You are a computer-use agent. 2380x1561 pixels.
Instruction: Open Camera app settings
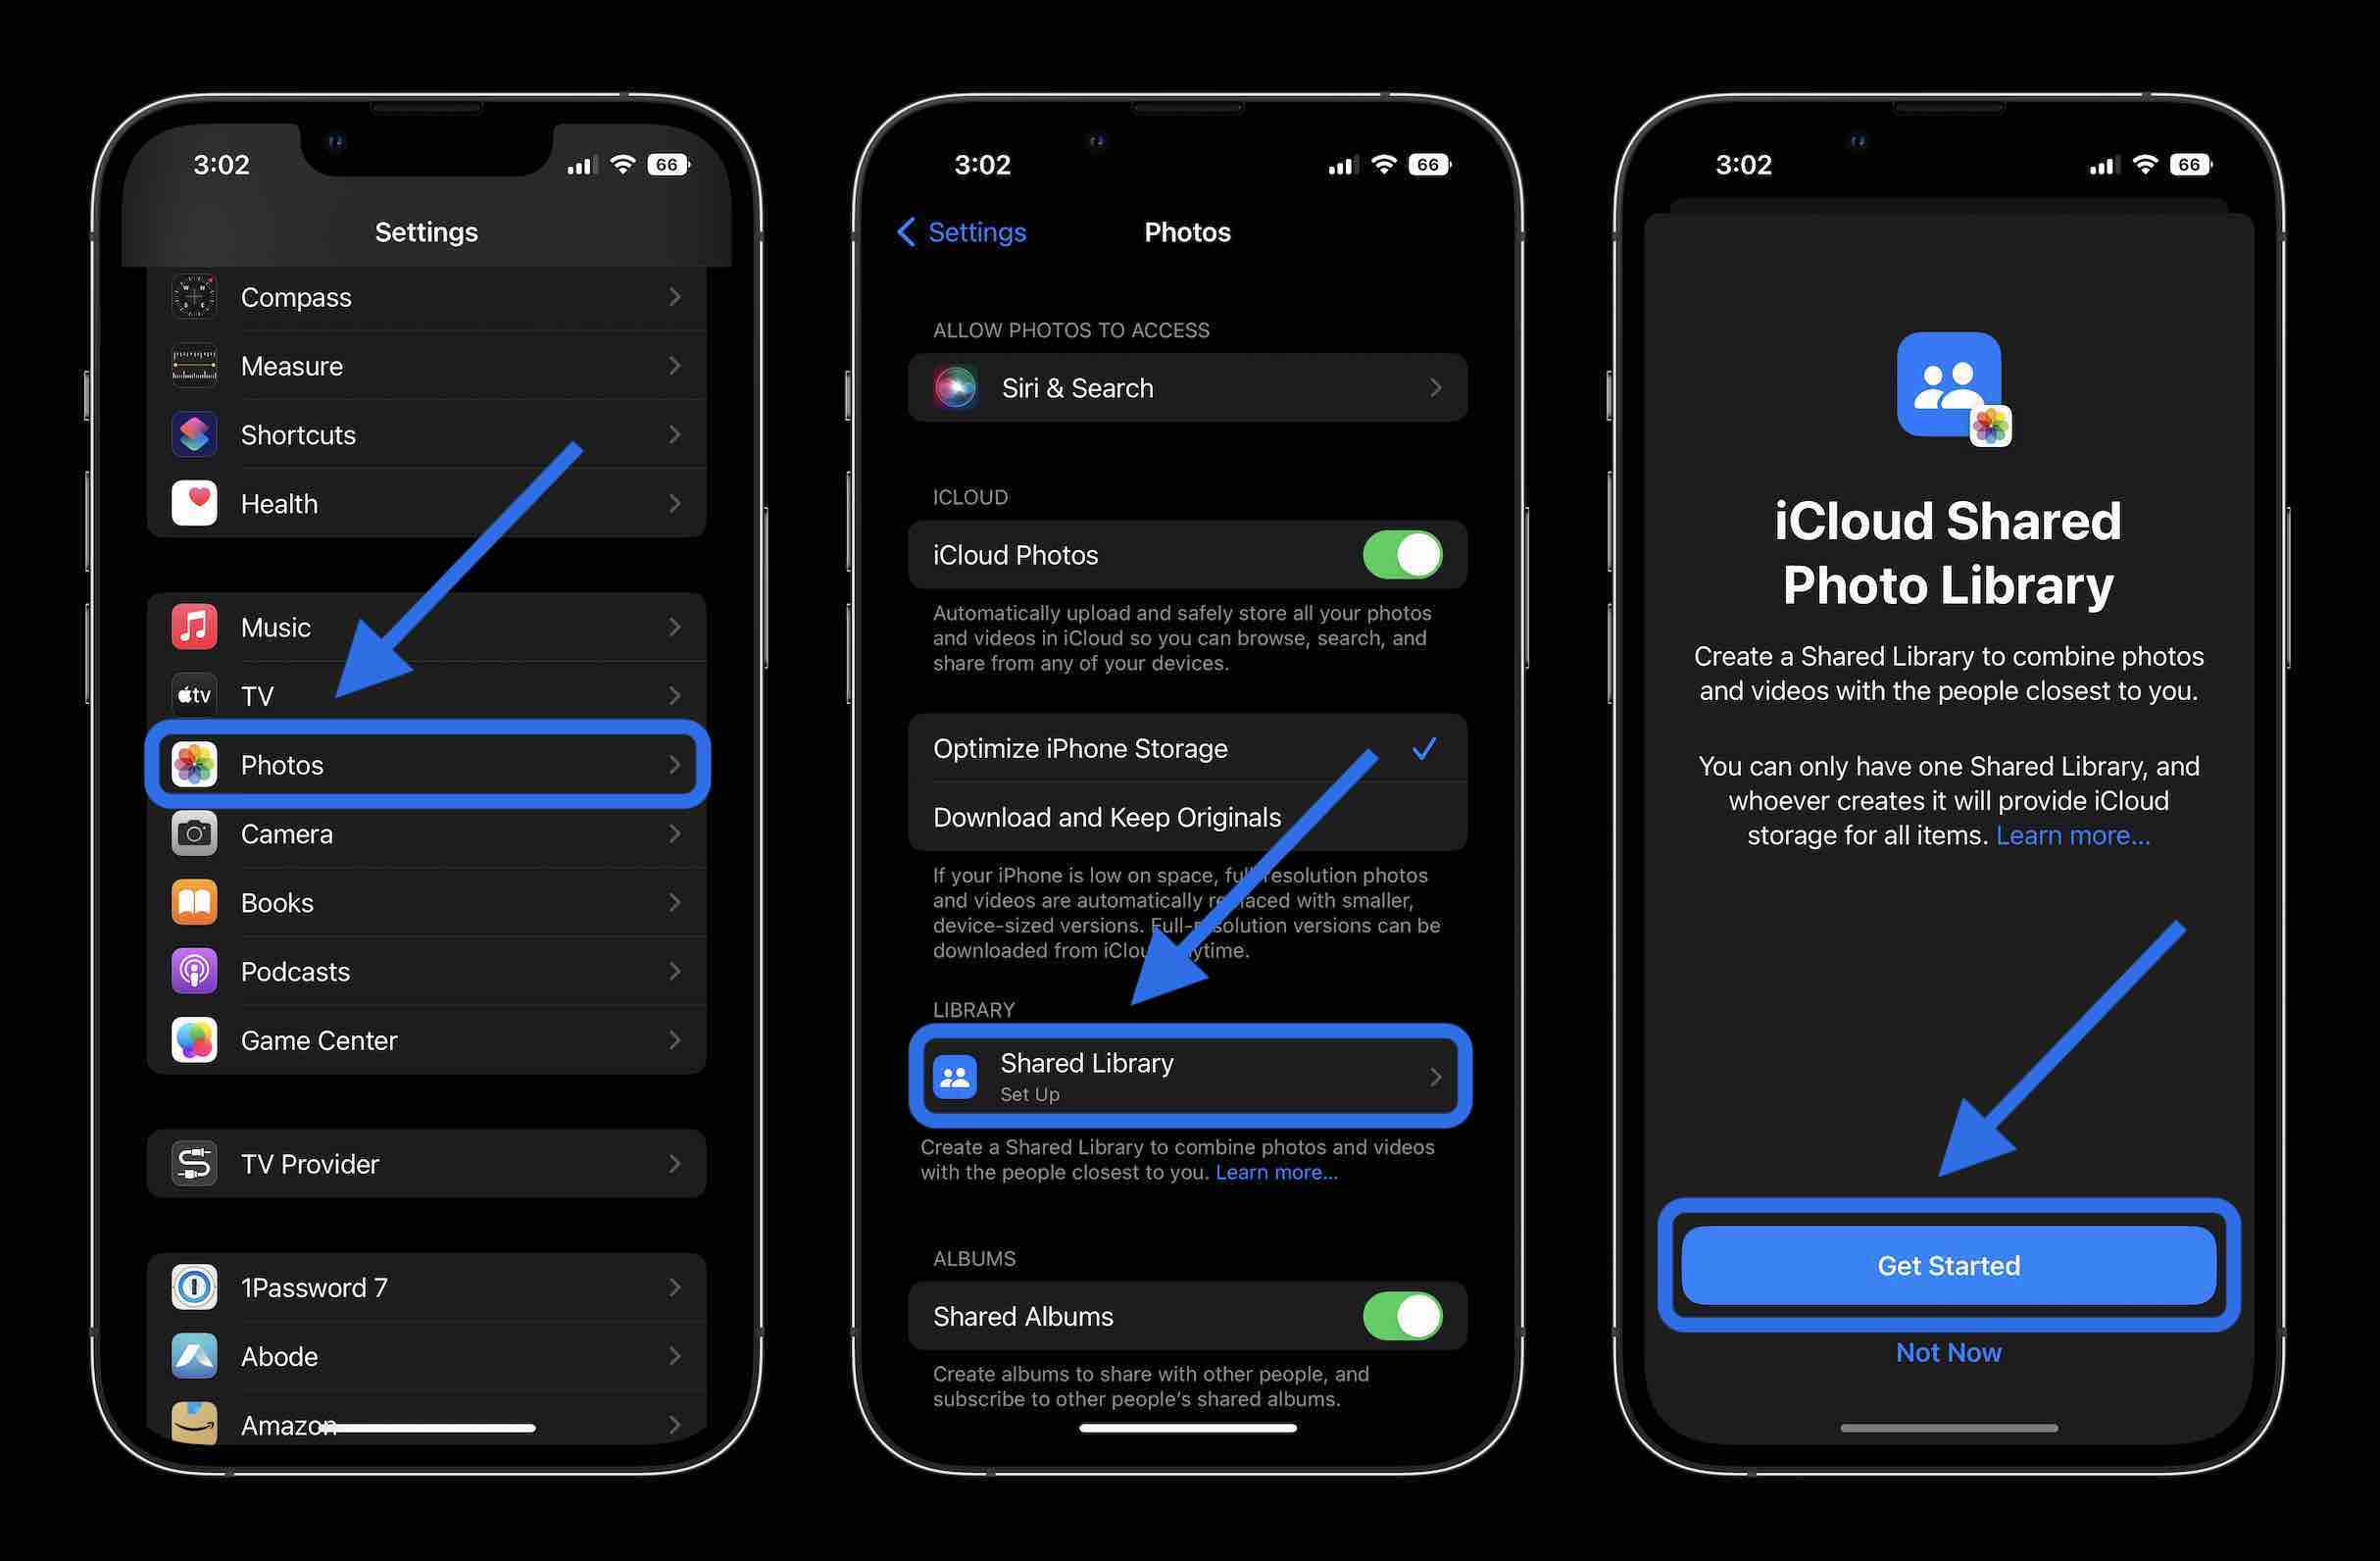424,832
